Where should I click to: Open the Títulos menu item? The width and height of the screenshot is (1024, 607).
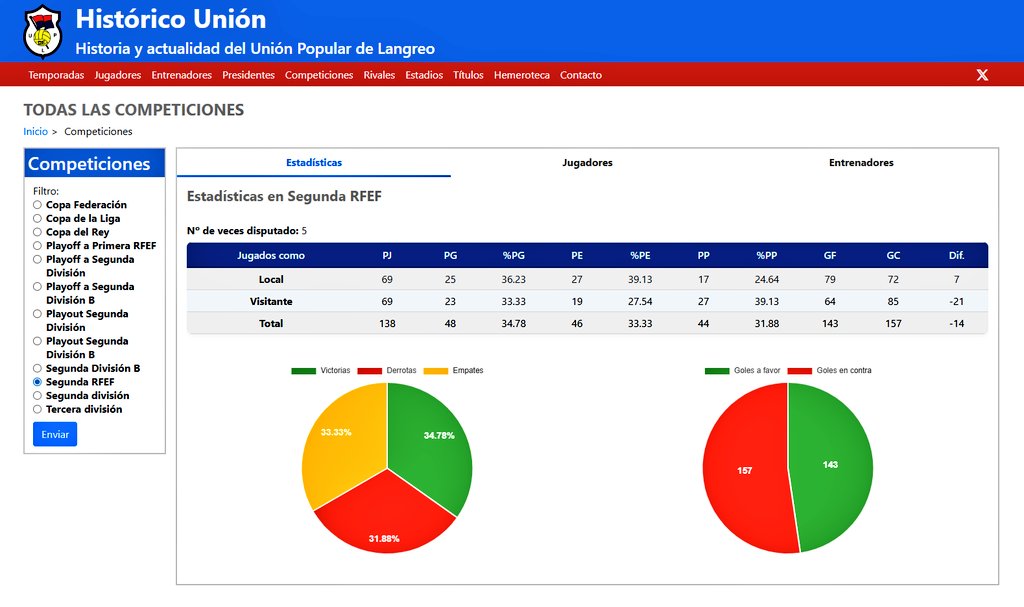468,75
